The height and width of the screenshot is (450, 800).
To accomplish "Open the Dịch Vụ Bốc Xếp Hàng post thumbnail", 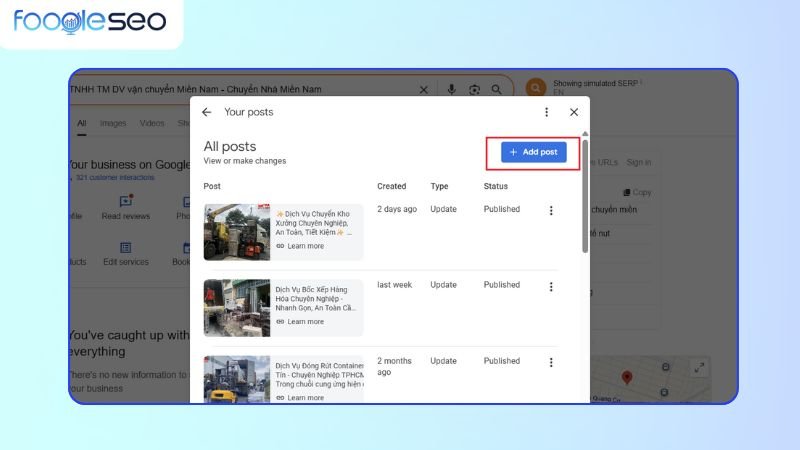I will point(237,307).
